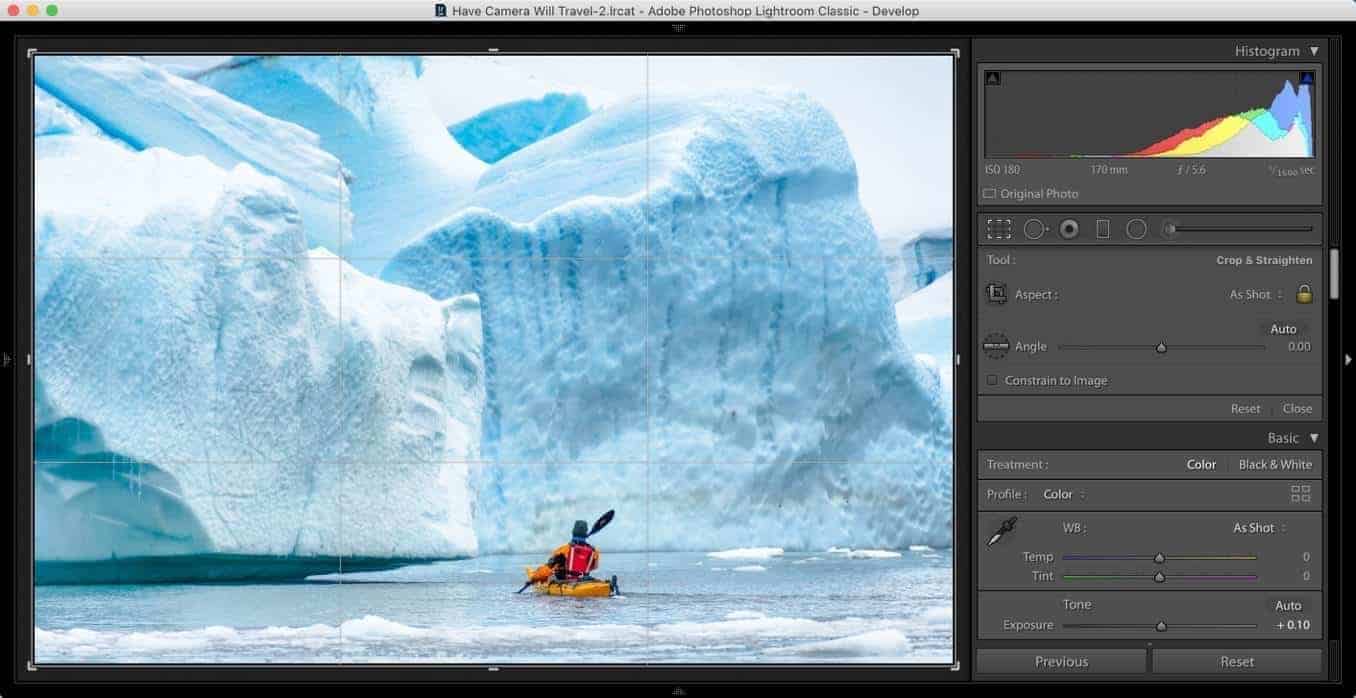Open the Profile Color dropdown
1356x698 pixels.
click(1064, 494)
